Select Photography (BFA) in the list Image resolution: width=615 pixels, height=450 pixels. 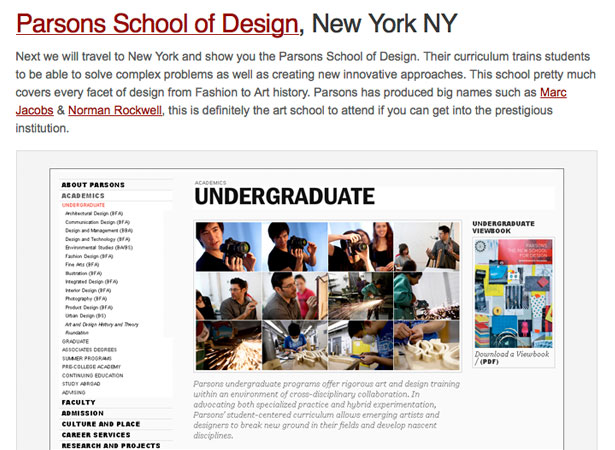click(86, 299)
